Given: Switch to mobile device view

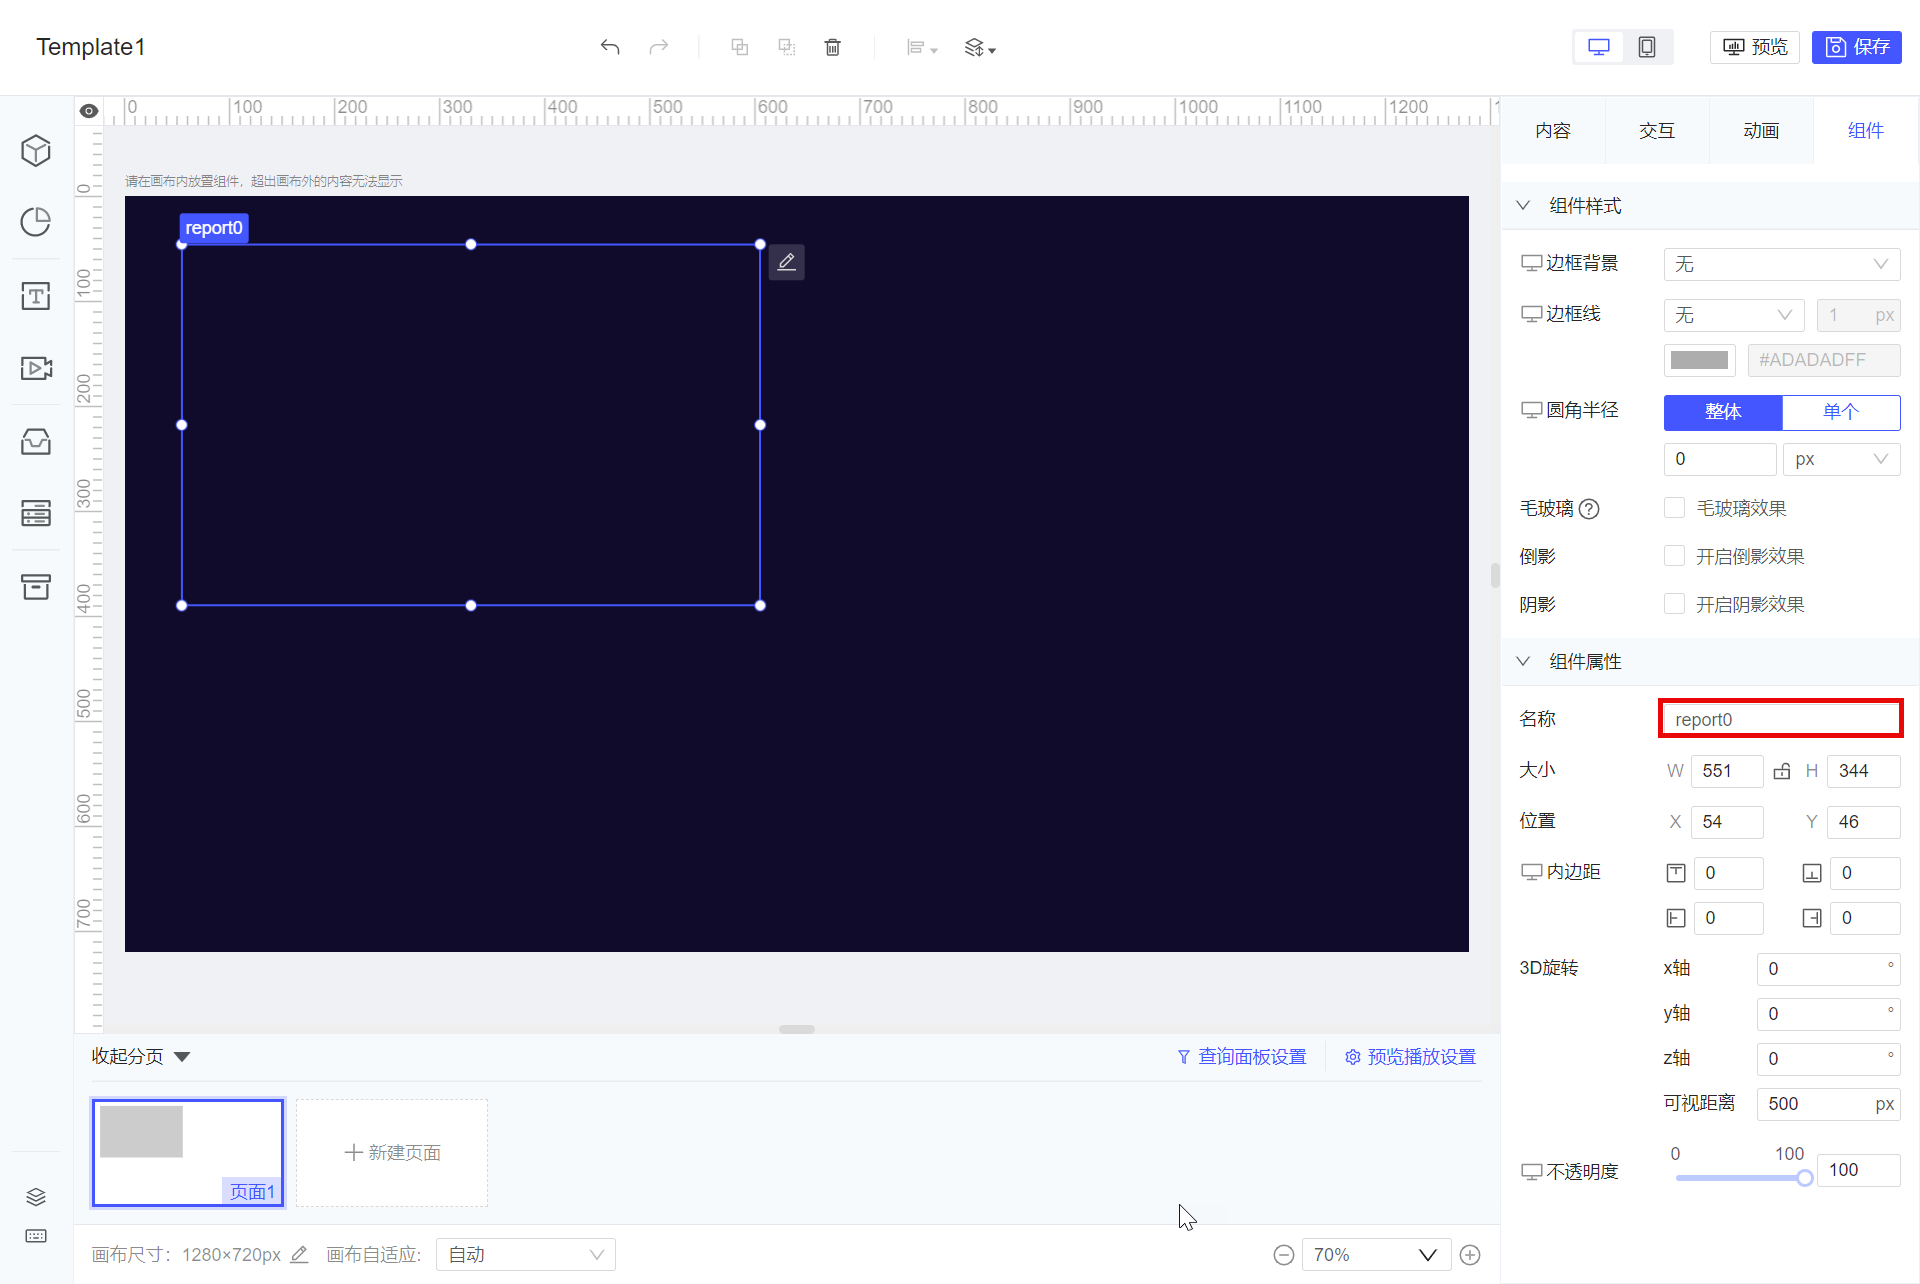Looking at the screenshot, I should [x=1646, y=47].
